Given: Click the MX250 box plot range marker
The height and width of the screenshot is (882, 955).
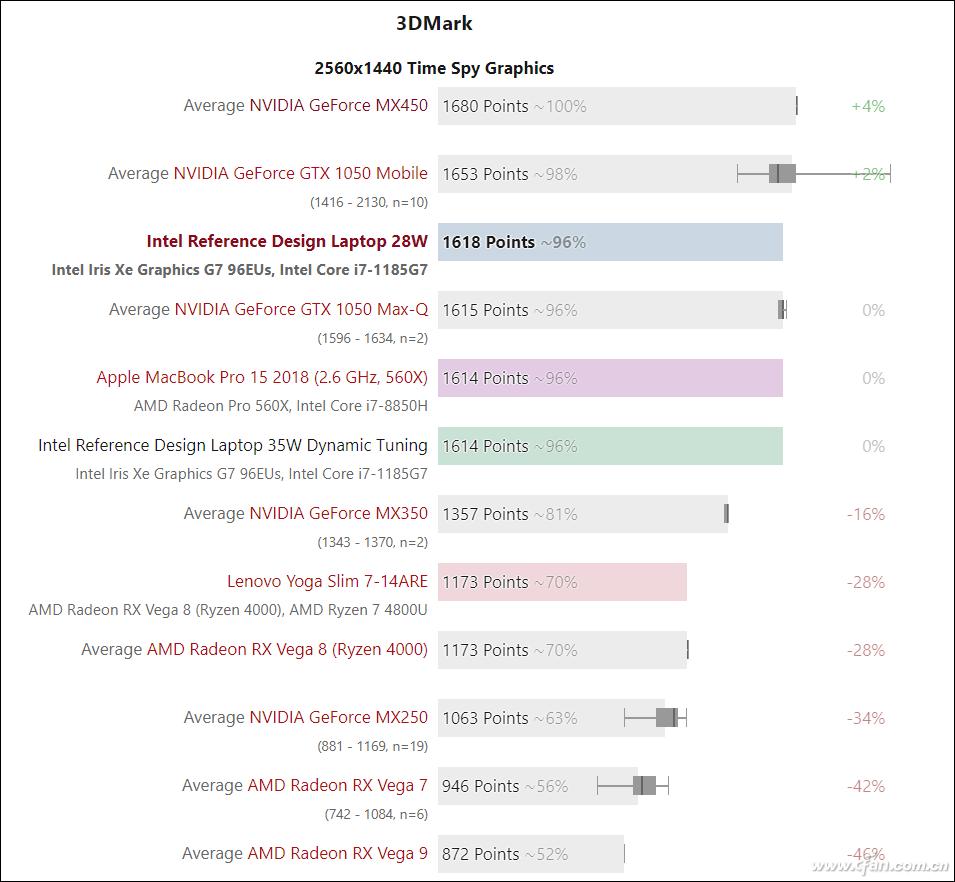Looking at the screenshot, I should pyautogui.click(x=666, y=717).
